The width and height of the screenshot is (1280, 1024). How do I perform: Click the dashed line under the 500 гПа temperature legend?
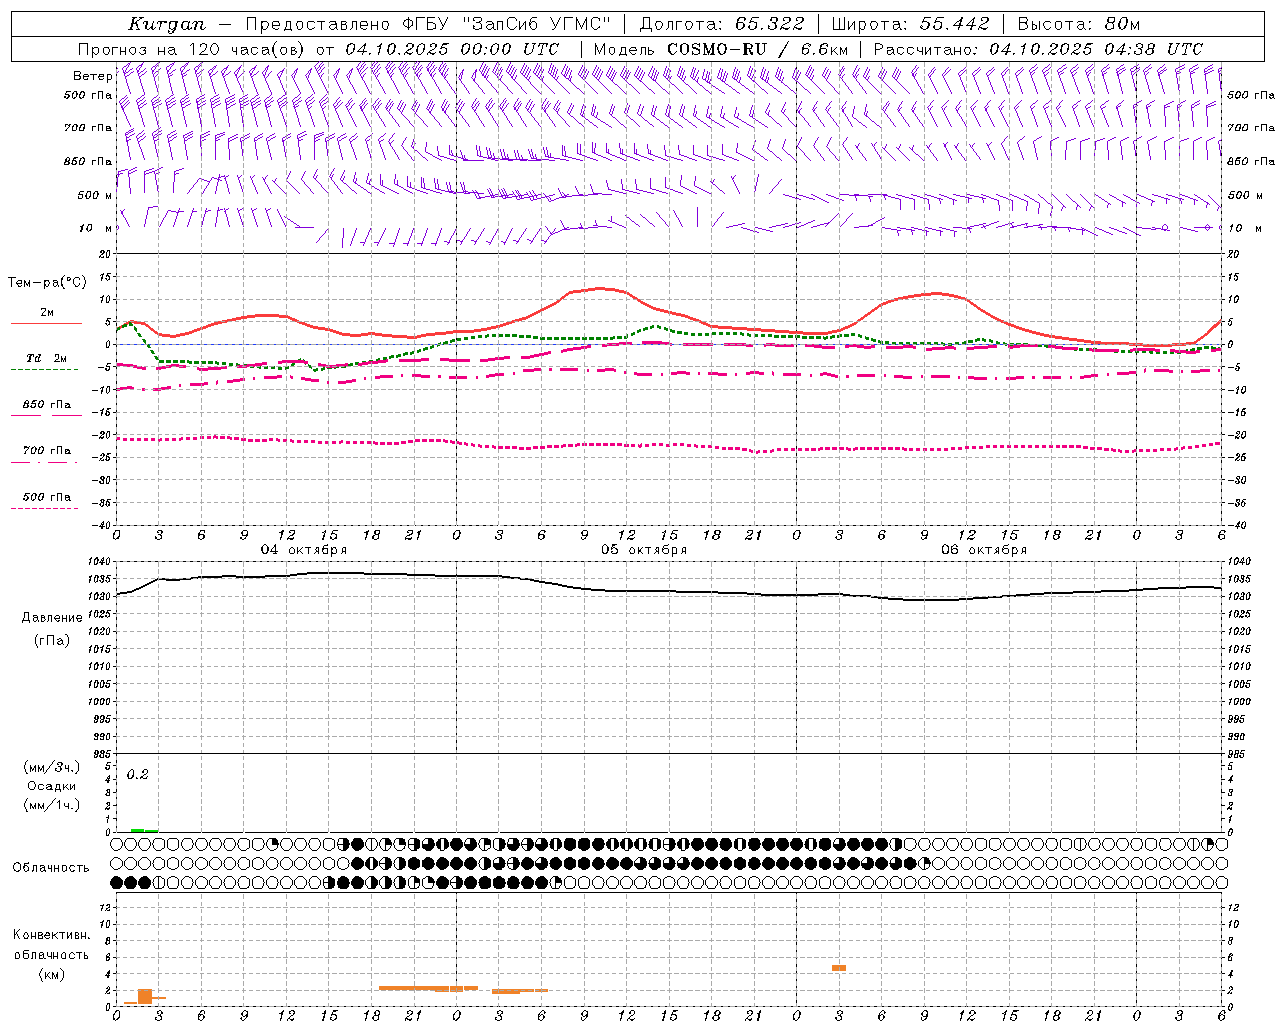[x=44, y=509]
